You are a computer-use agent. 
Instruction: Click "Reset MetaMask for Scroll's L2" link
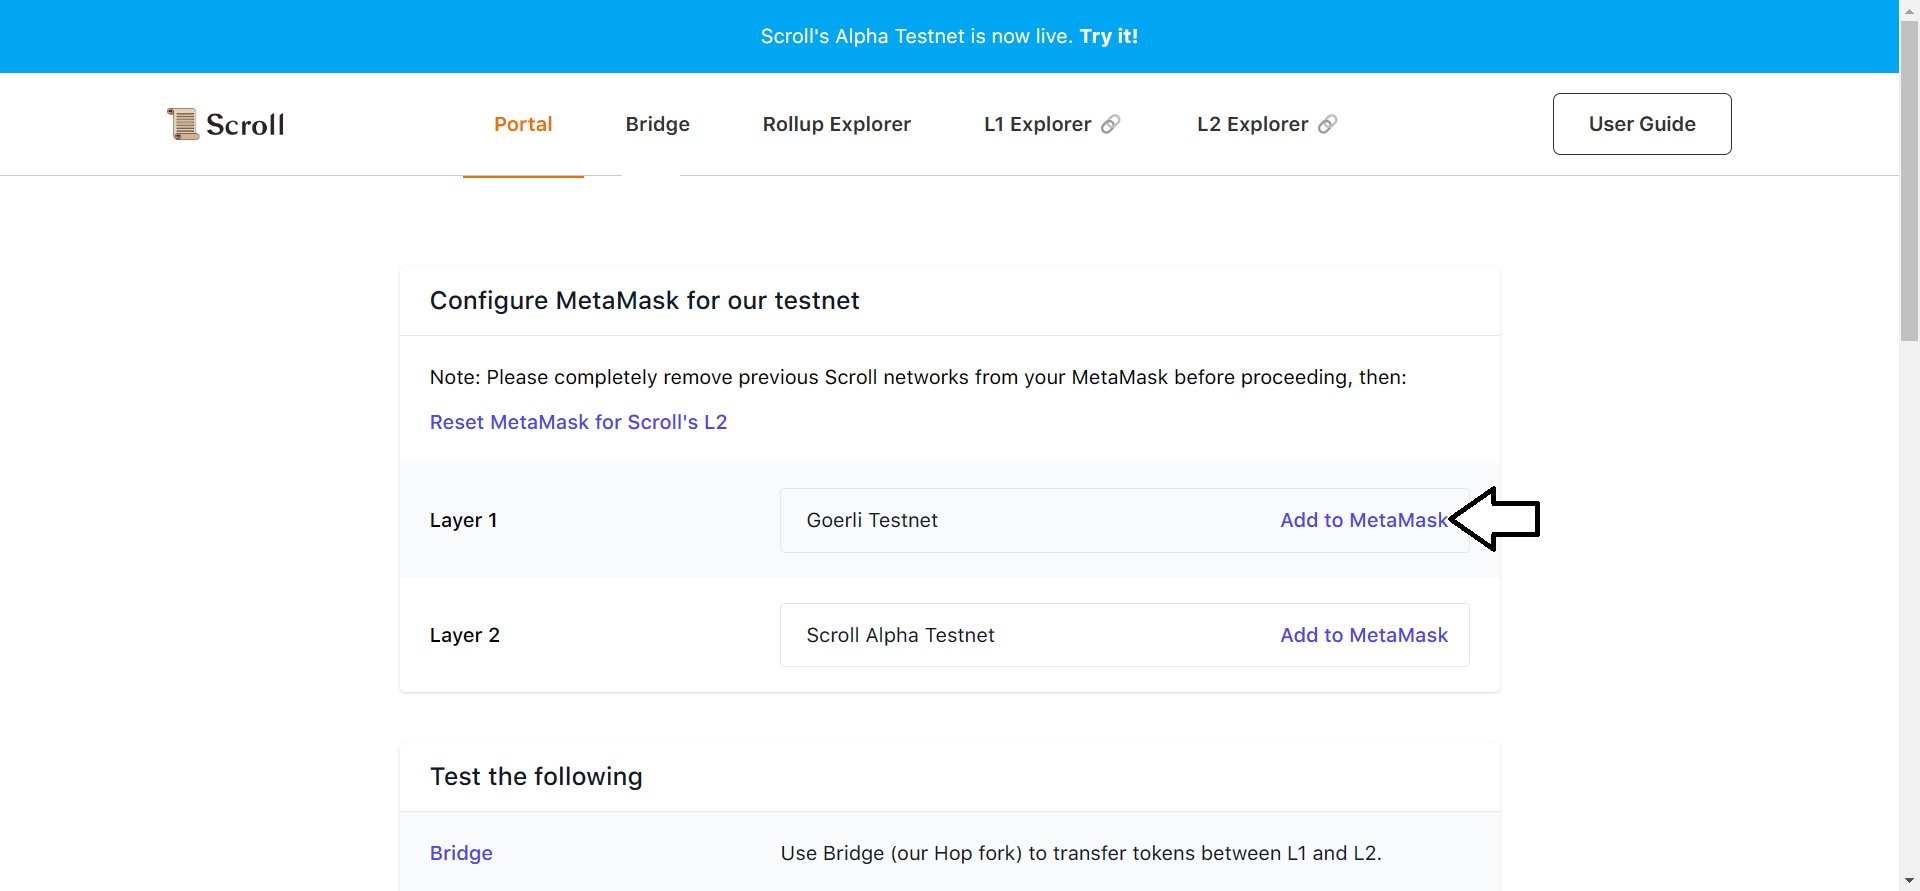(578, 422)
